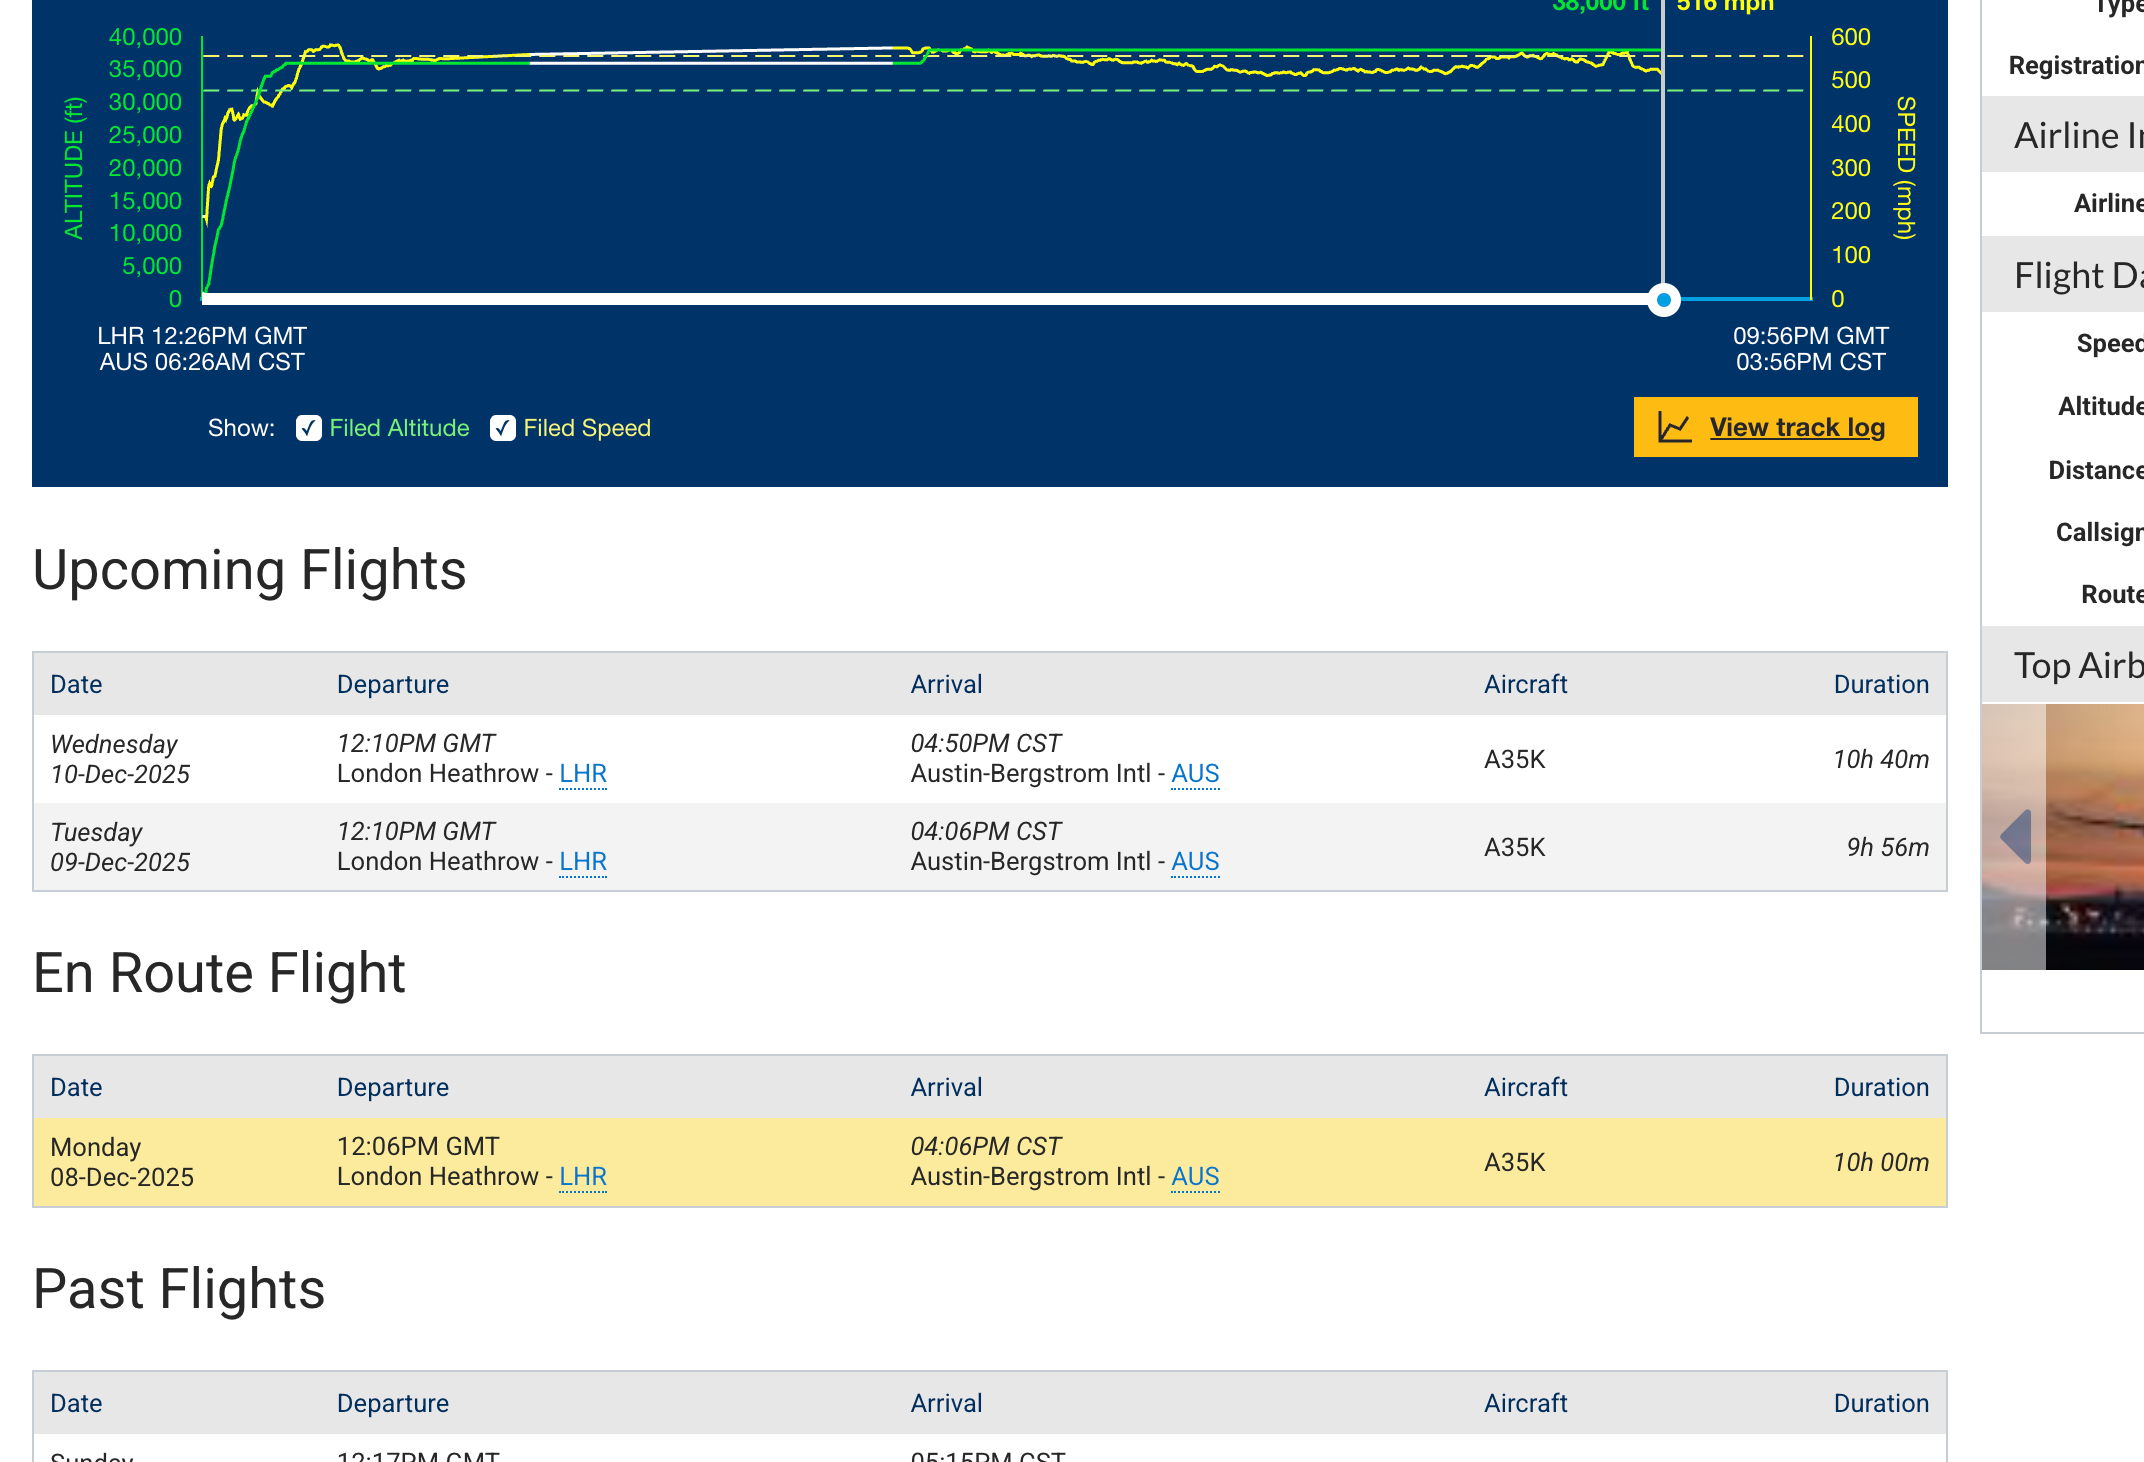Click AUS link in the en route flight row

tap(1194, 1177)
